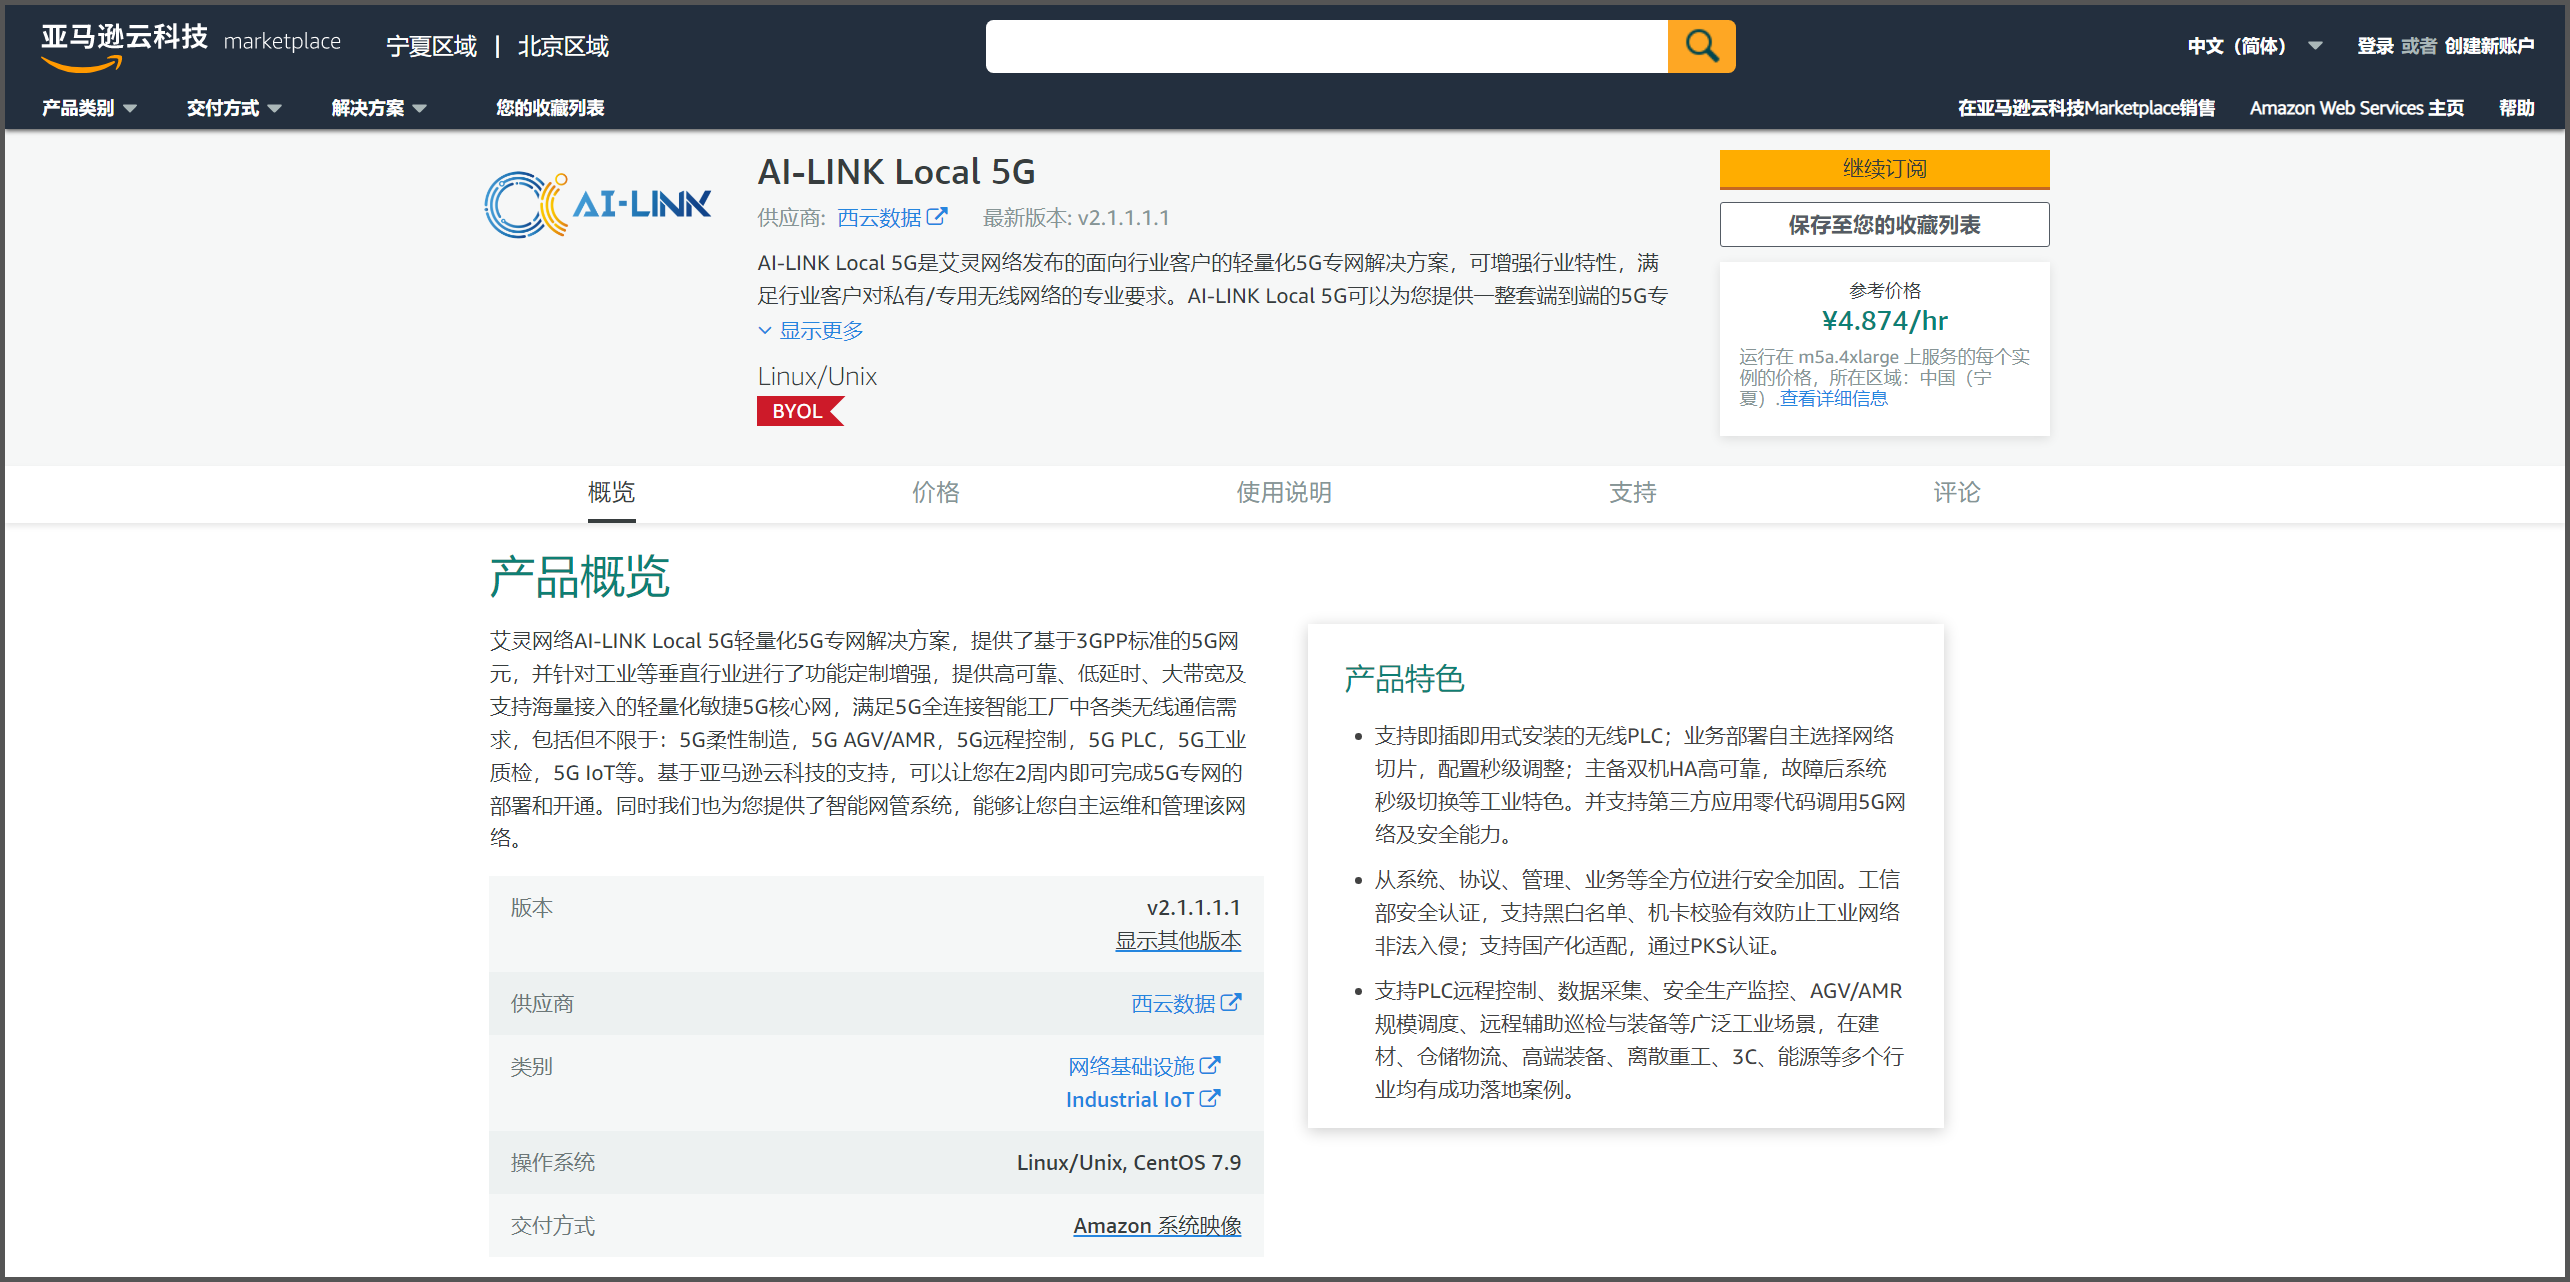Click the external link icon in 供应商 table row
Screen dimensions: 2570x1282
(1231, 1003)
